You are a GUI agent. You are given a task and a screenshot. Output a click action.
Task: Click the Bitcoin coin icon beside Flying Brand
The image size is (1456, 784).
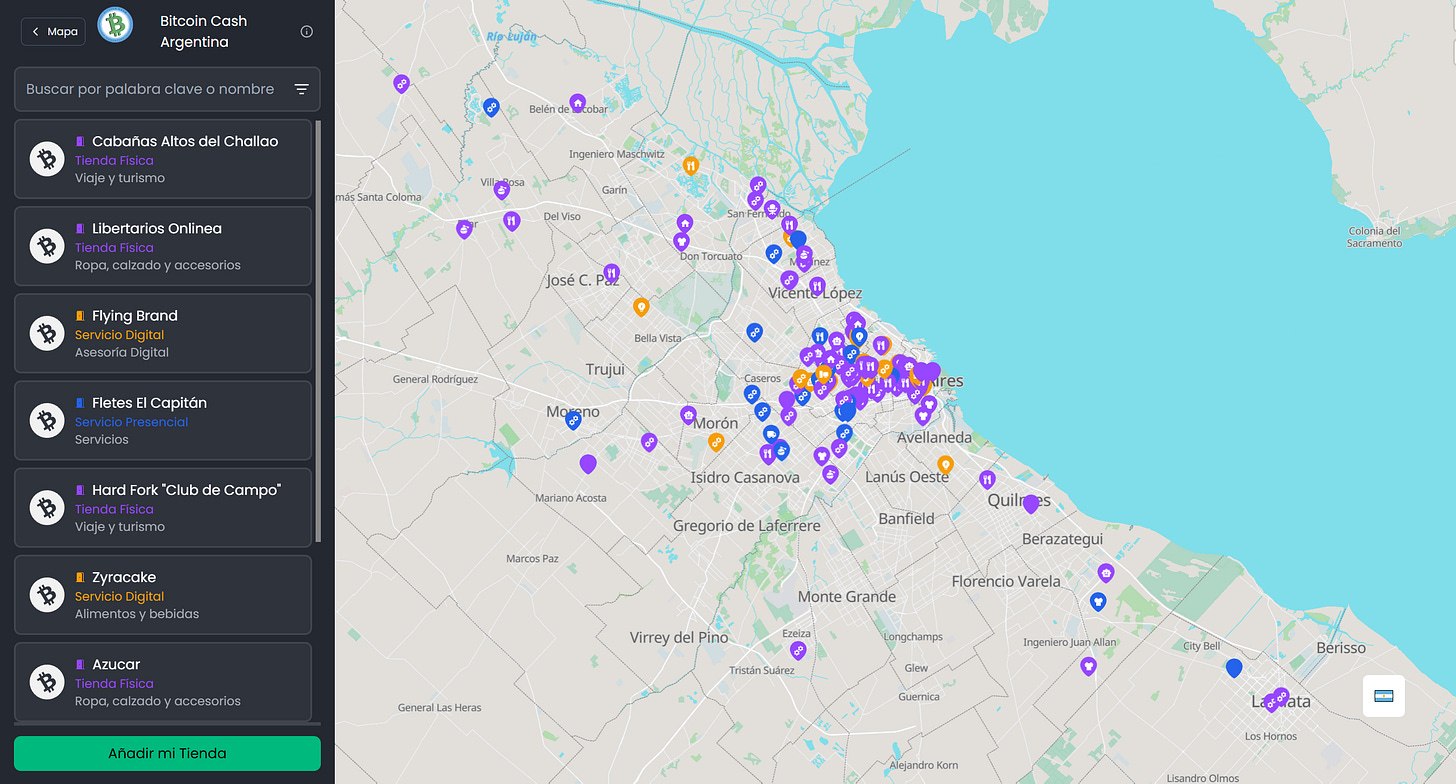coord(46,333)
